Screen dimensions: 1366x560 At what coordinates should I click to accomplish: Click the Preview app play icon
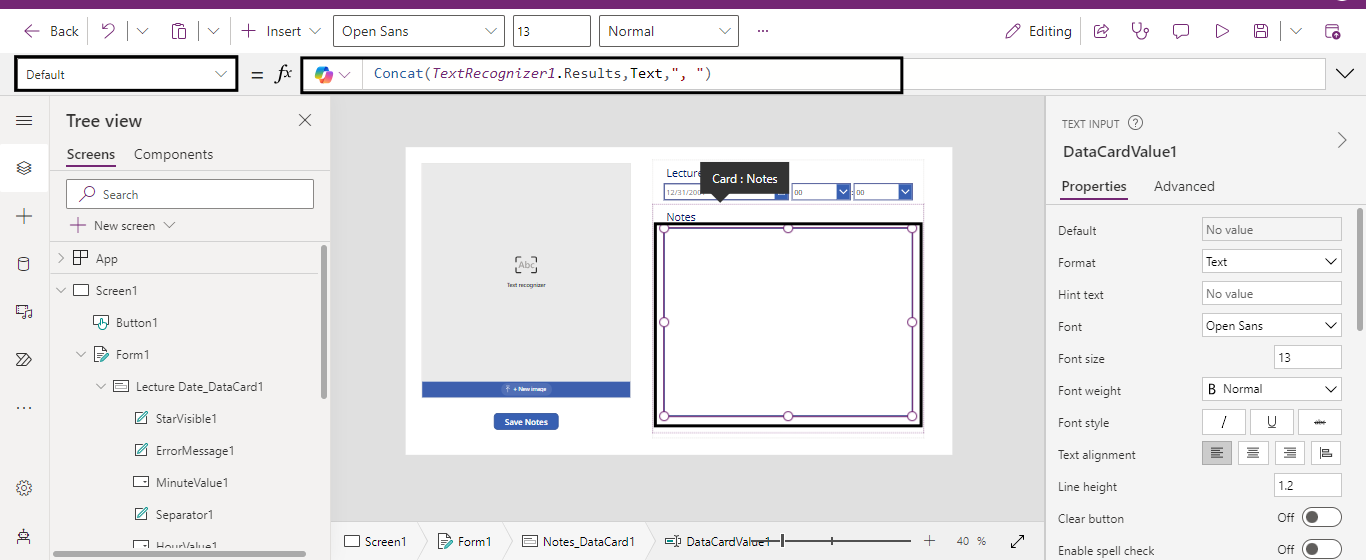1221,31
